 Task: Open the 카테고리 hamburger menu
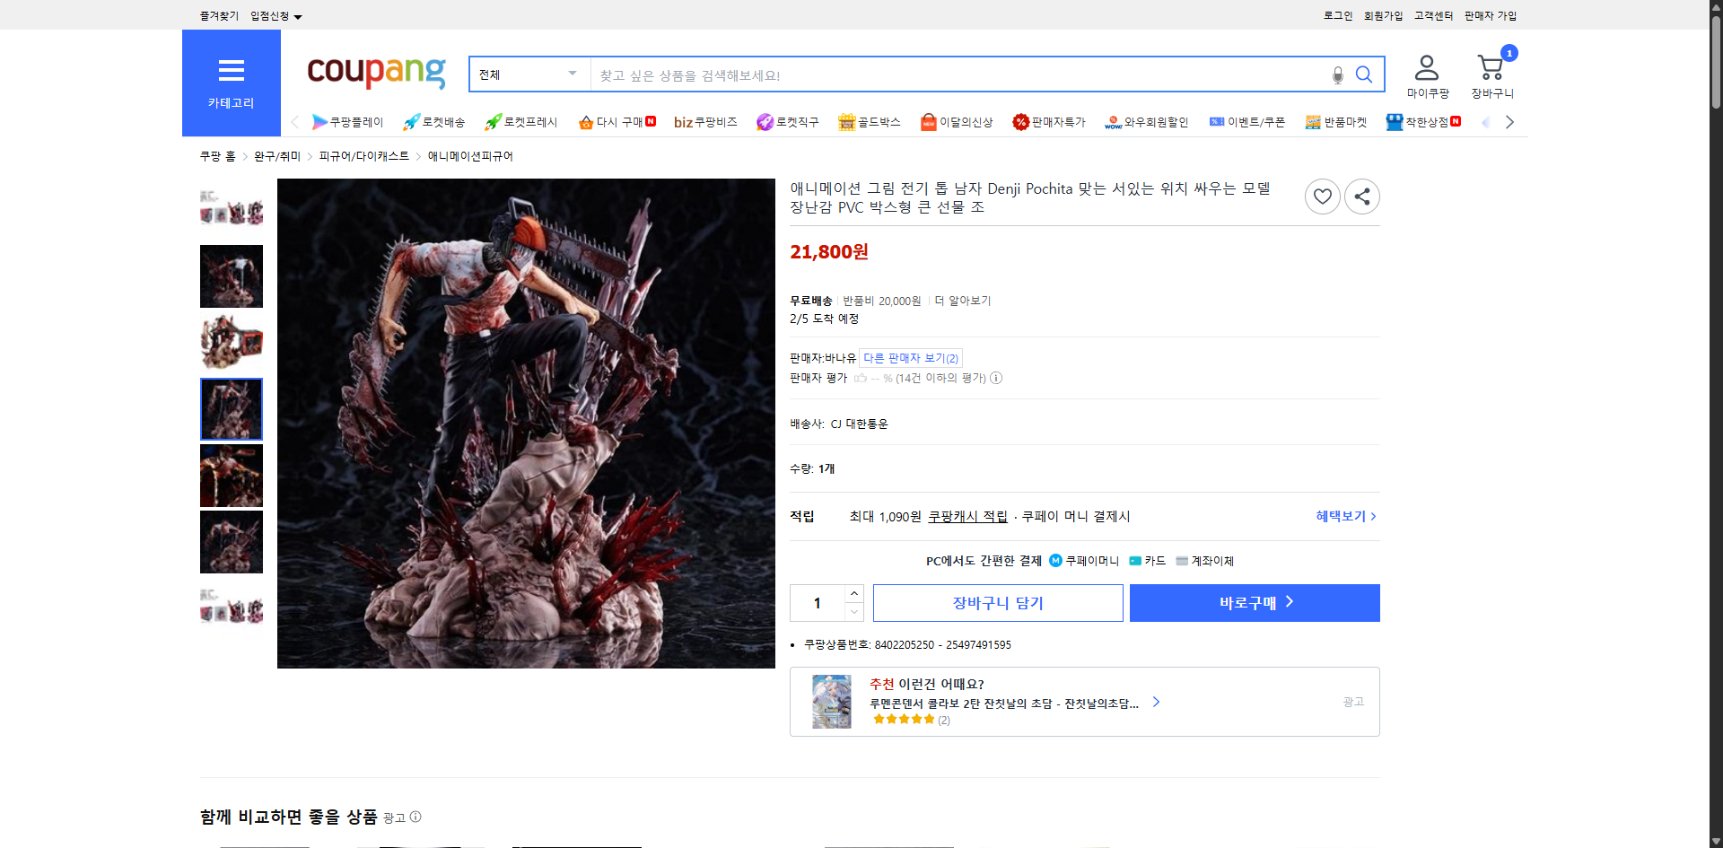pos(231,83)
